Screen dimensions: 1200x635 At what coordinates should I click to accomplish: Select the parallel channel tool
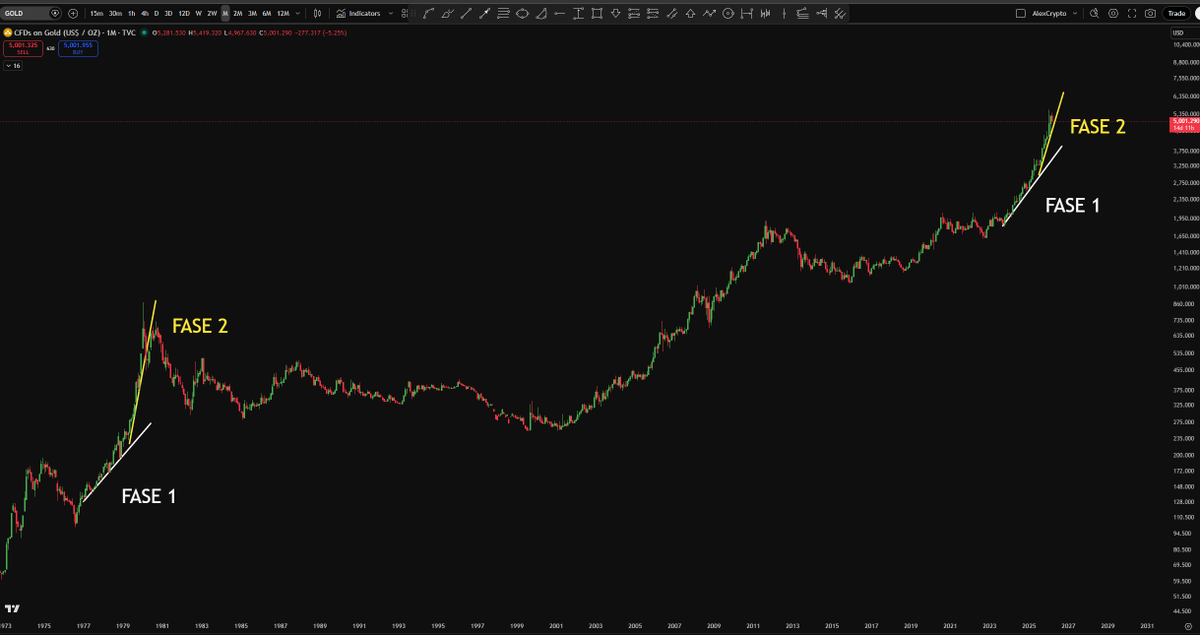(x=672, y=14)
